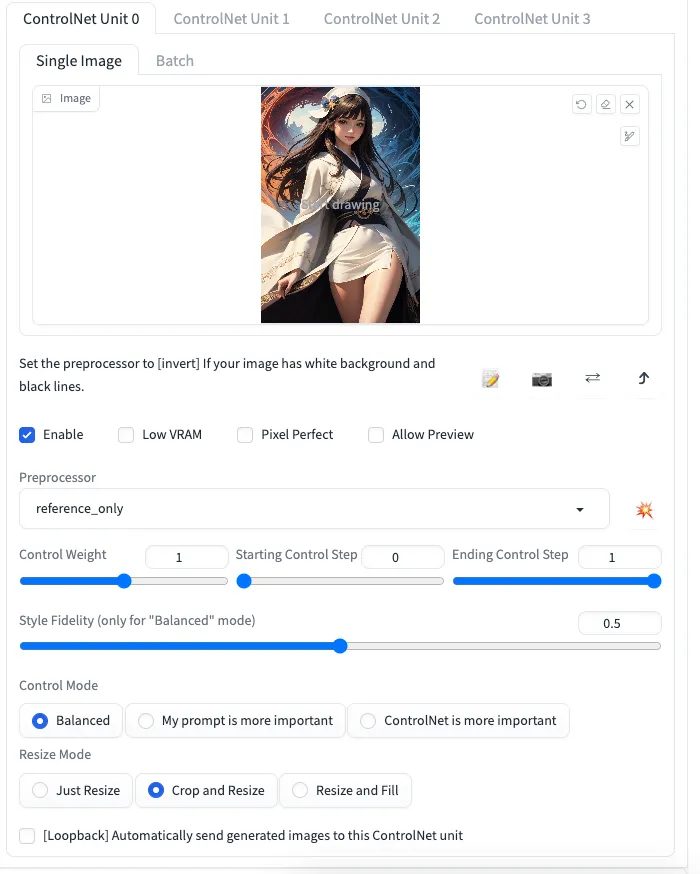Open the Batch tab
The width and height of the screenshot is (700, 874).
(174, 61)
